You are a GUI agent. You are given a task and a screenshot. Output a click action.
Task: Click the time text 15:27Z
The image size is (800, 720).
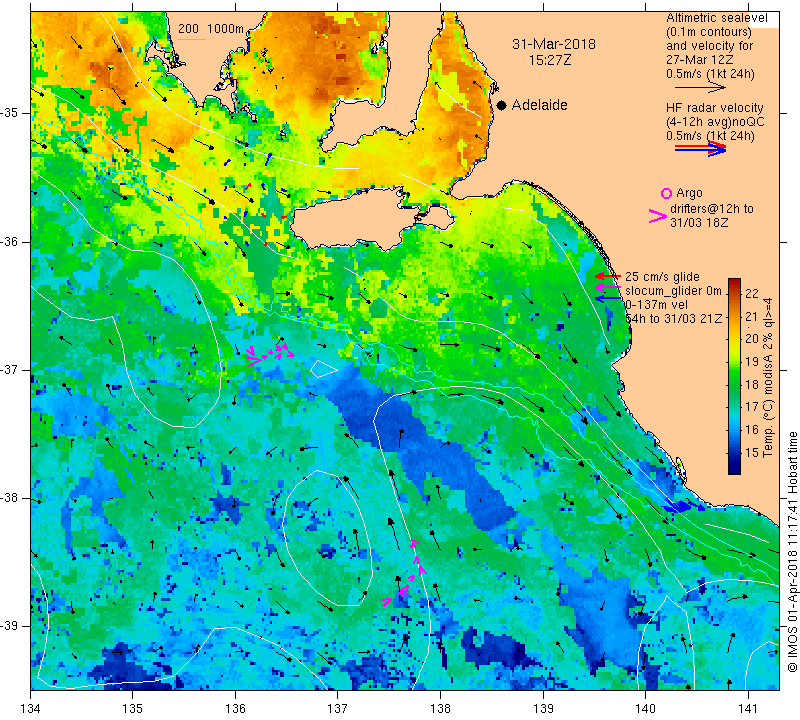click(549, 60)
